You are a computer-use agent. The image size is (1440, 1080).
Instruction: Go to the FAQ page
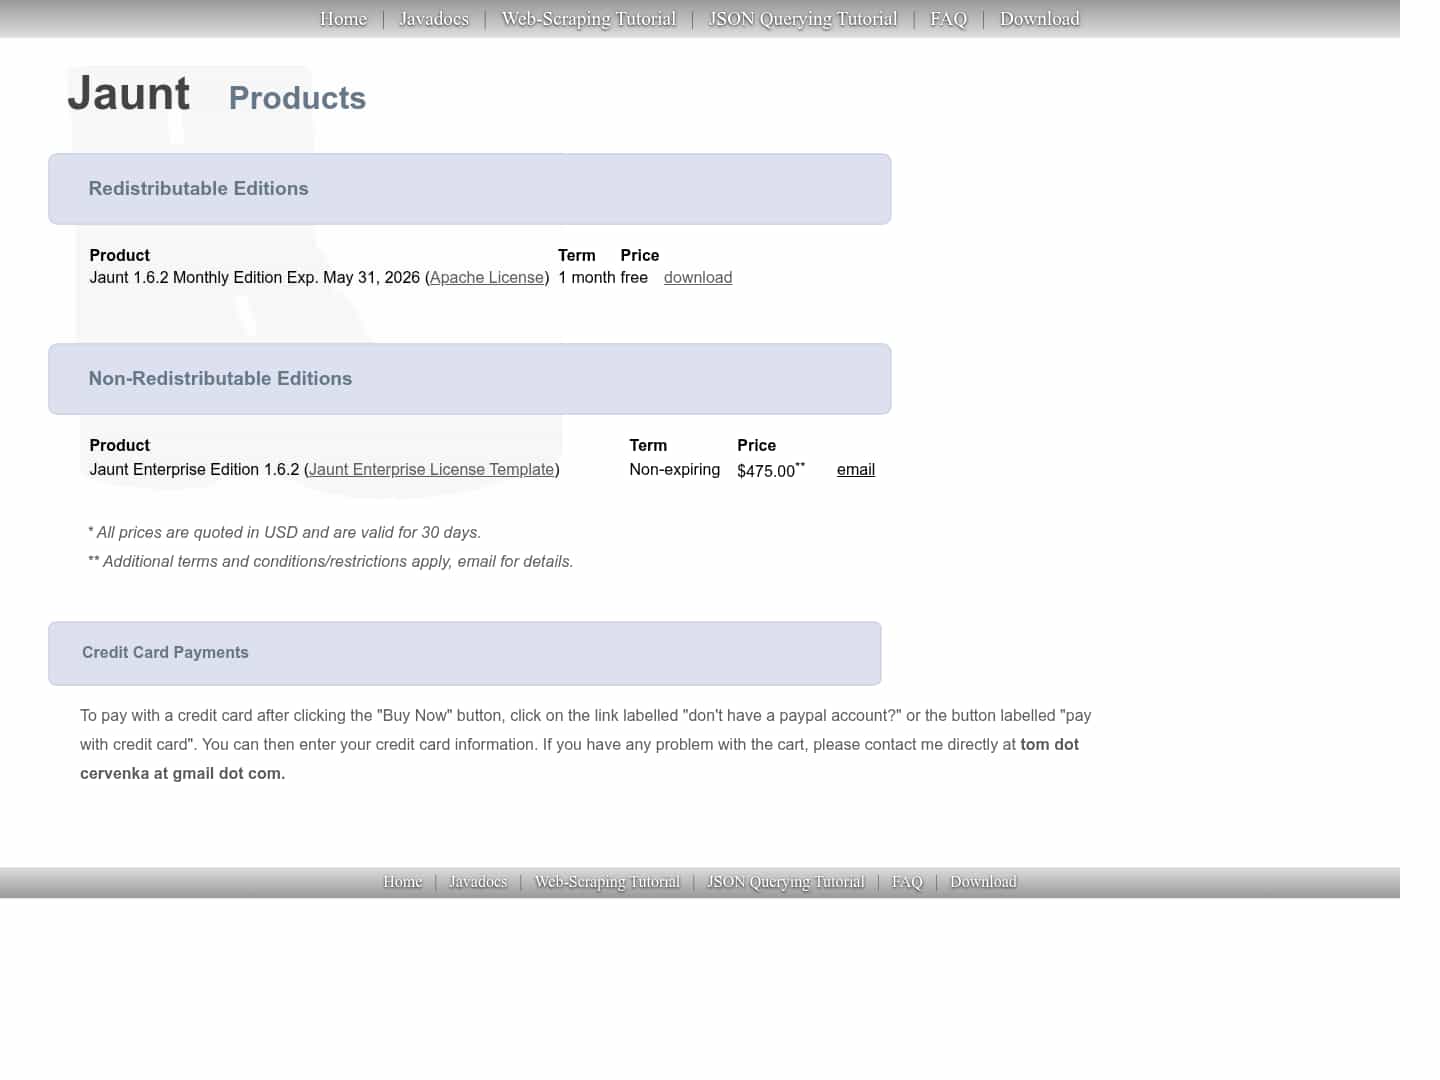pos(947,19)
